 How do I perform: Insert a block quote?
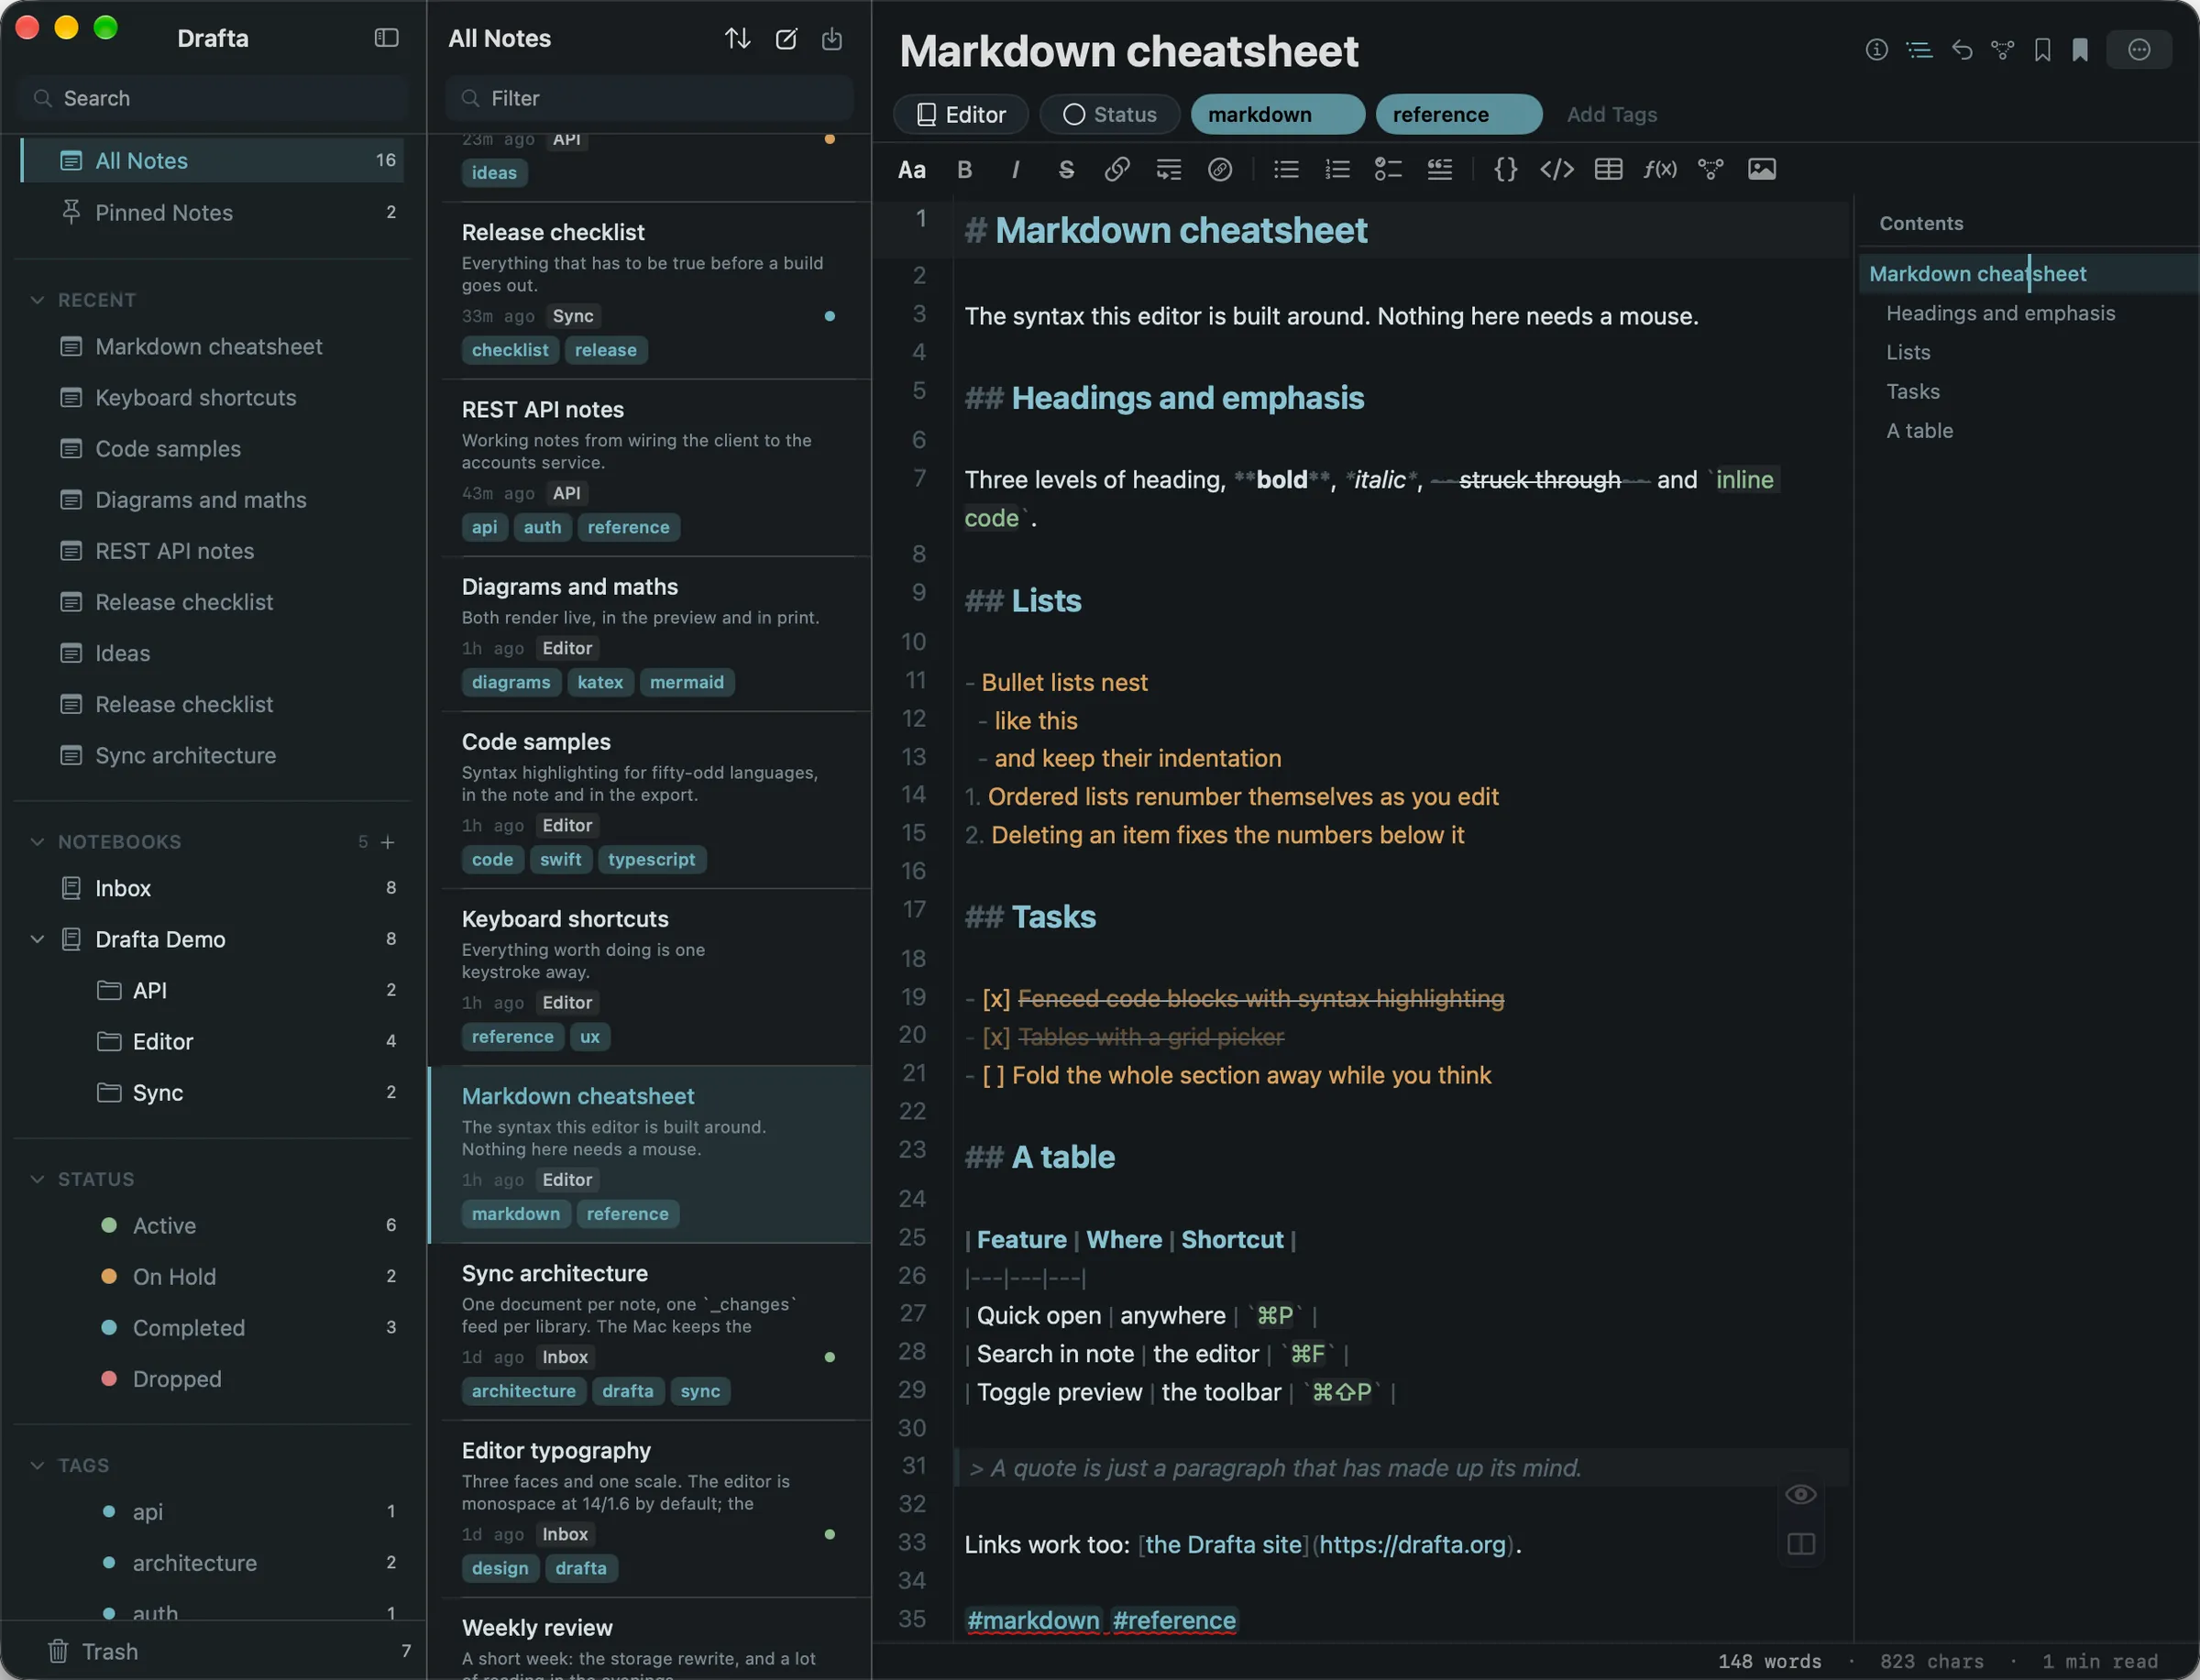(1439, 169)
